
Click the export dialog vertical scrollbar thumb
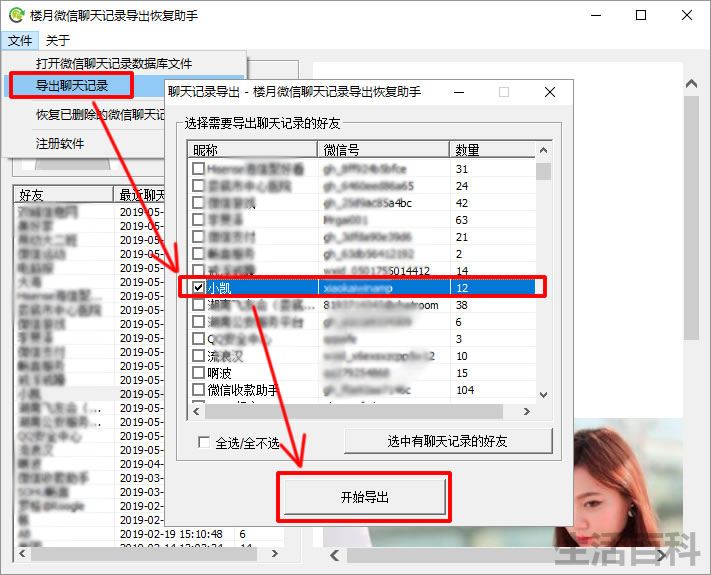pos(543,171)
